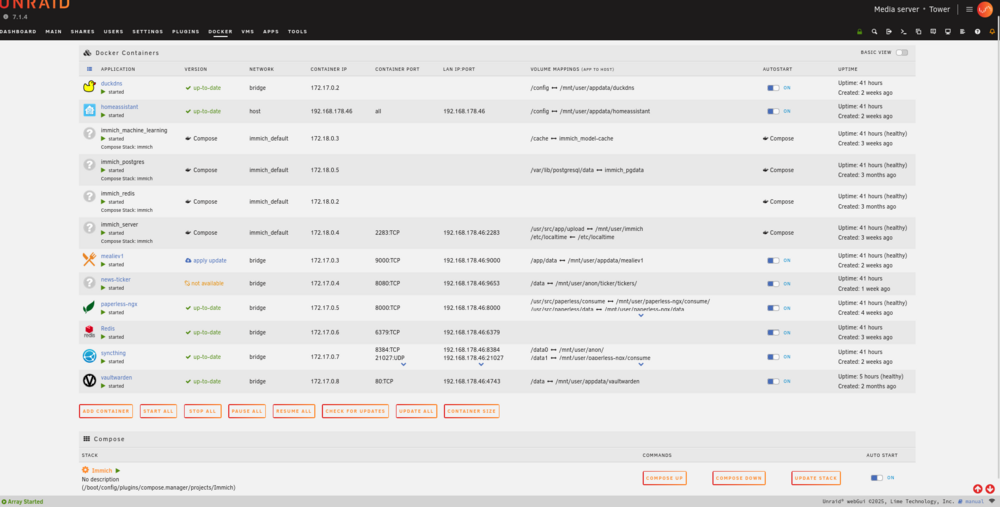
Task: Click the system info monitor icon
Action: click(948, 31)
